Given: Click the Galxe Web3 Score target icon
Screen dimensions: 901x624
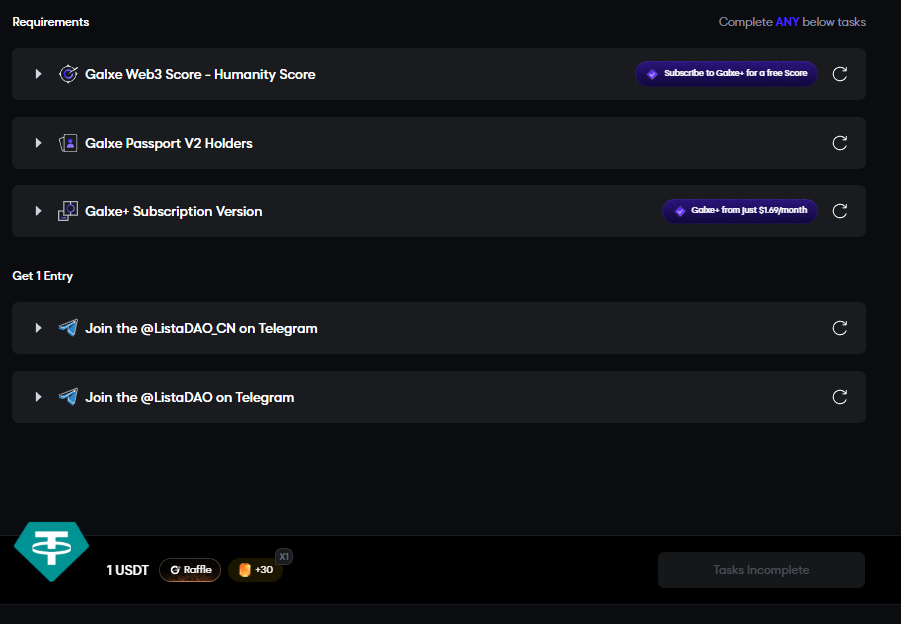Looking at the screenshot, I should pyautogui.click(x=68, y=74).
